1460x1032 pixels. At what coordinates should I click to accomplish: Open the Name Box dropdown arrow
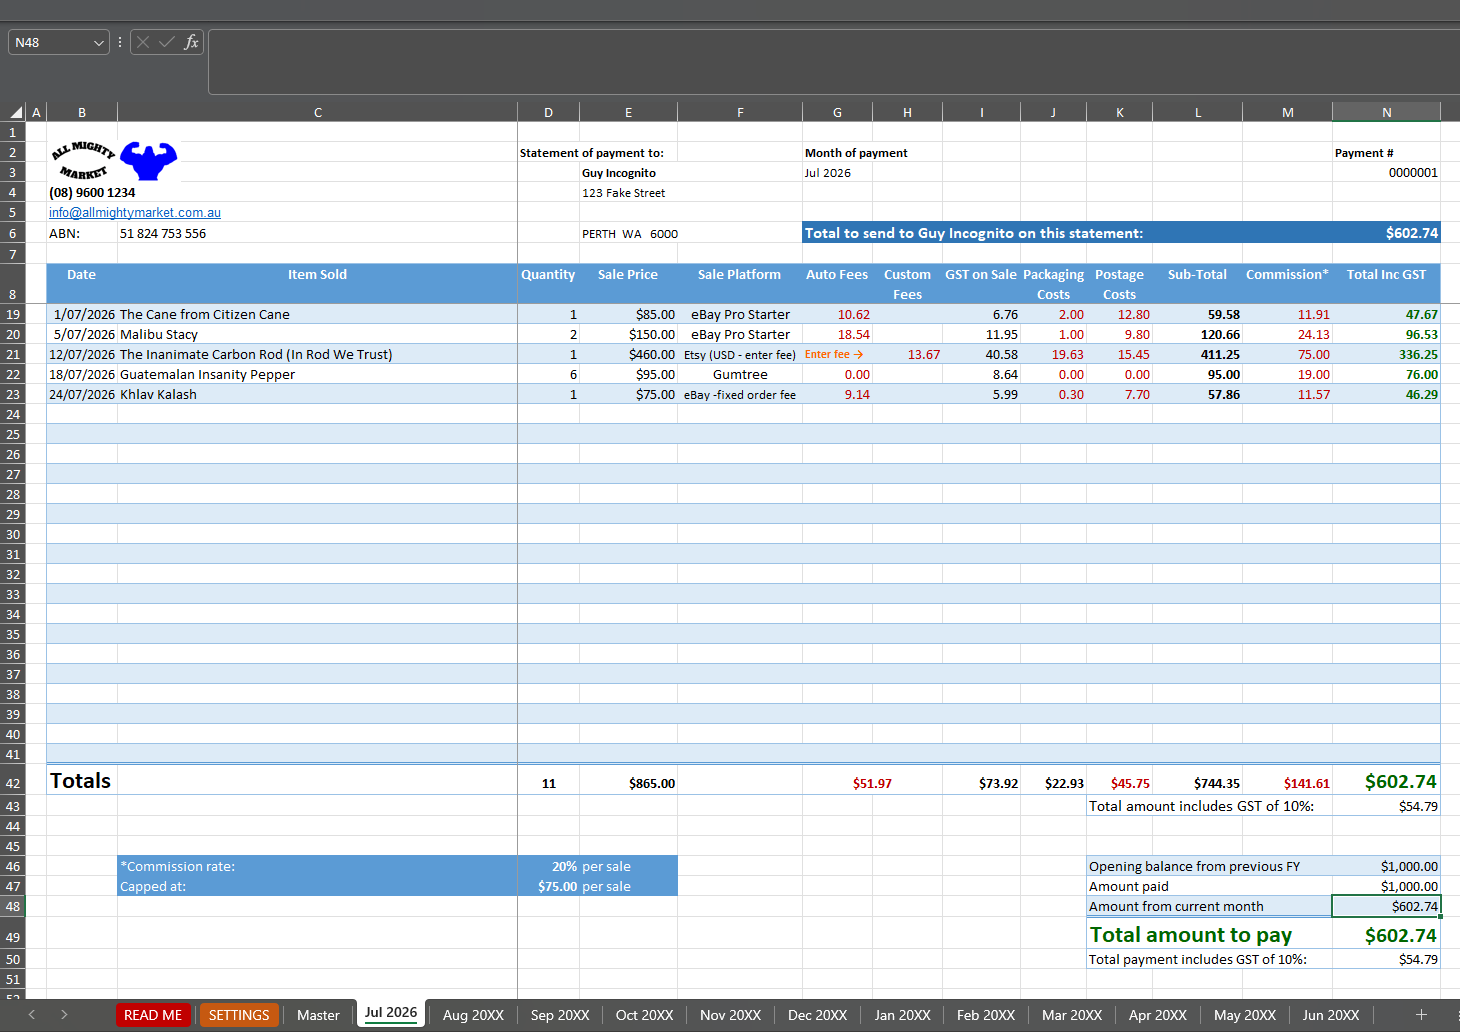pos(98,42)
